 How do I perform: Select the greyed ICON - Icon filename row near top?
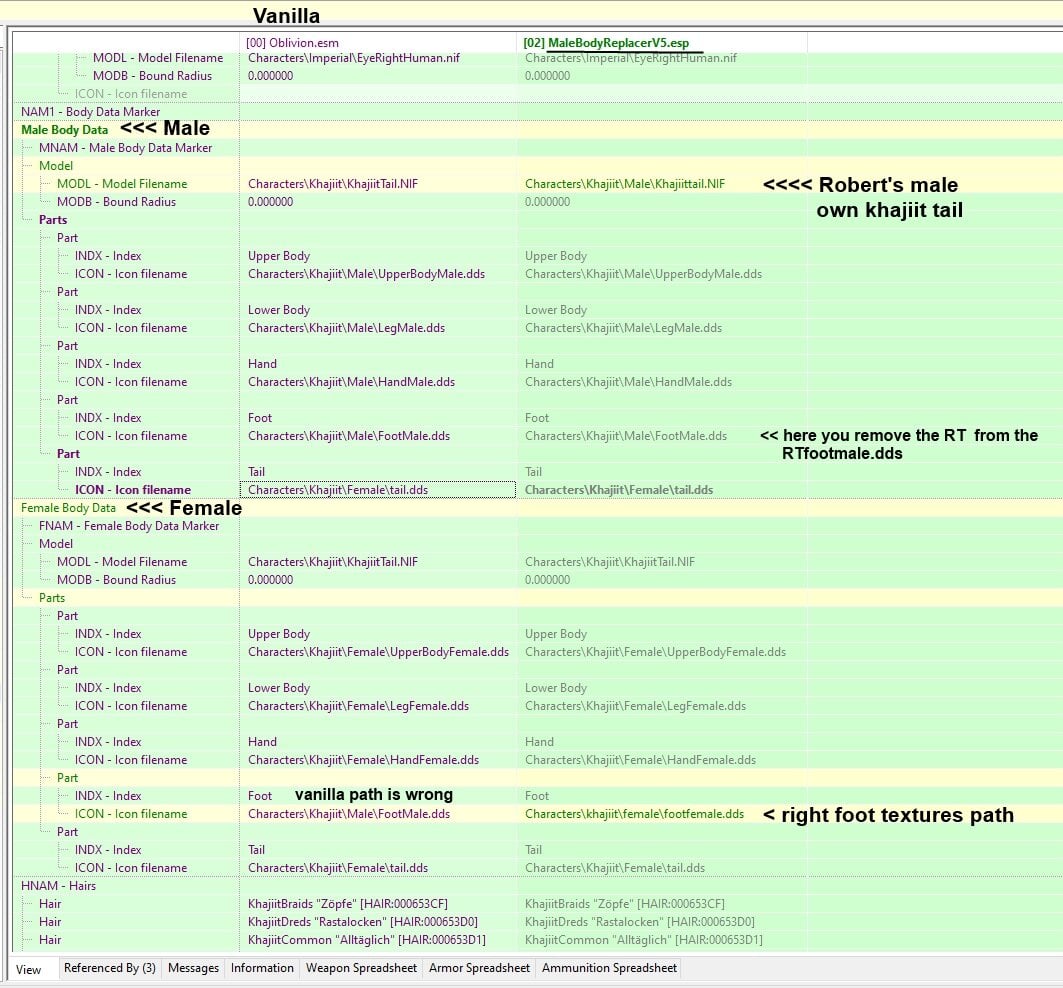click(131, 94)
